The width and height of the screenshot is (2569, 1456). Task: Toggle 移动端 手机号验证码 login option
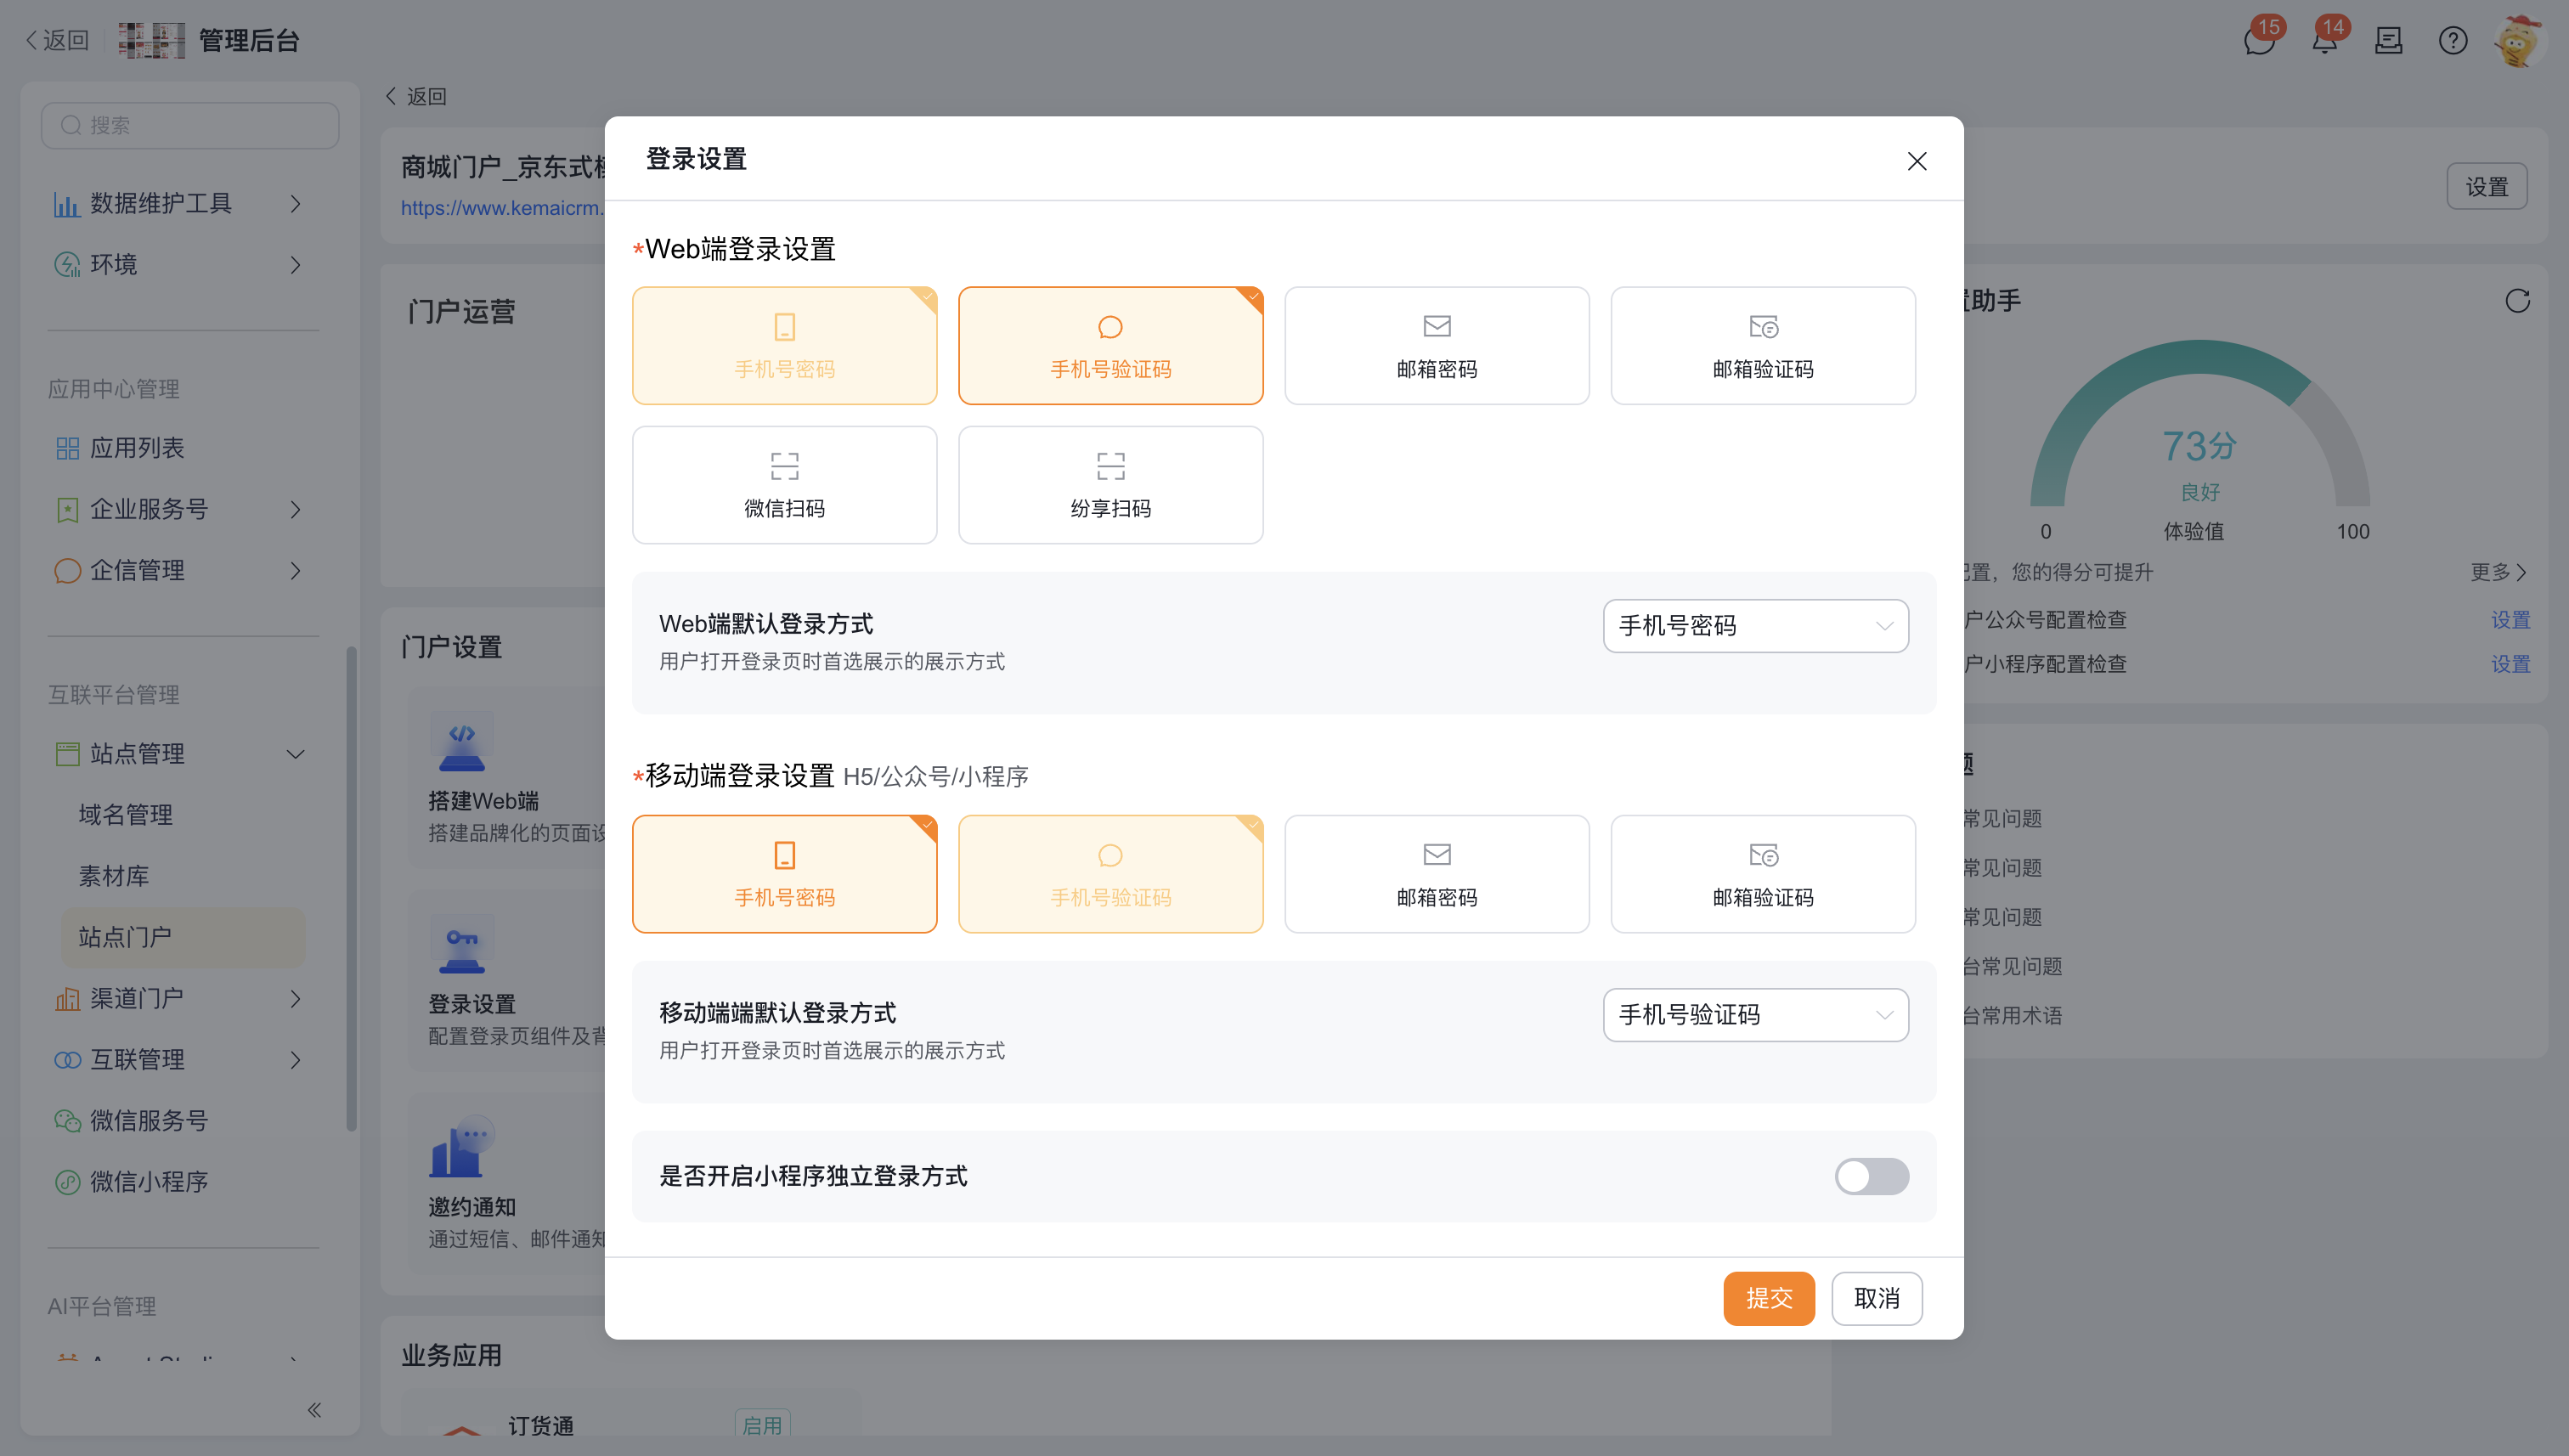[1110, 874]
